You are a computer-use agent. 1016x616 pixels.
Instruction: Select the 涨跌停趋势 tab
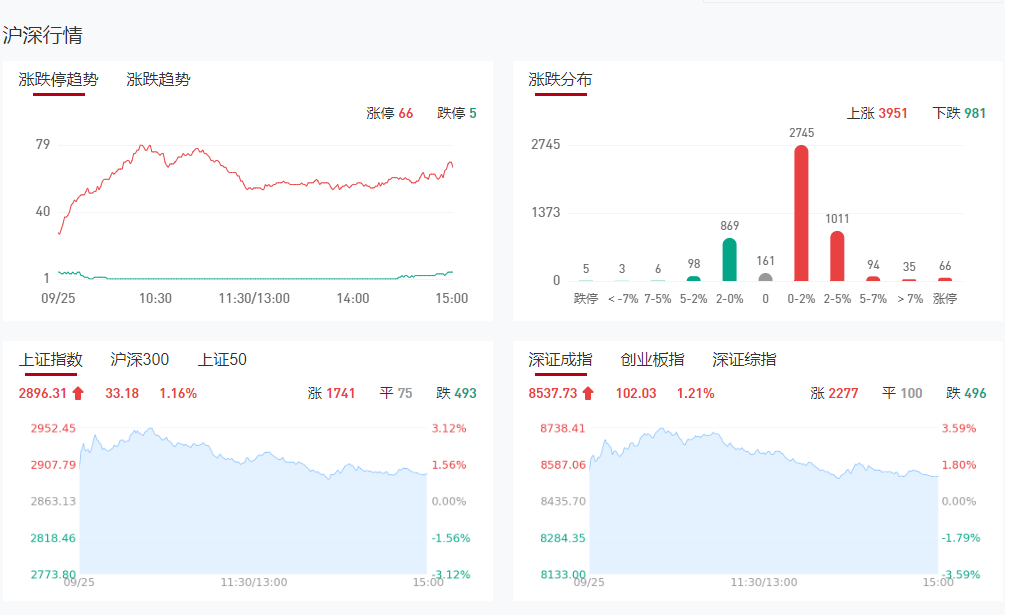pos(59,80)
